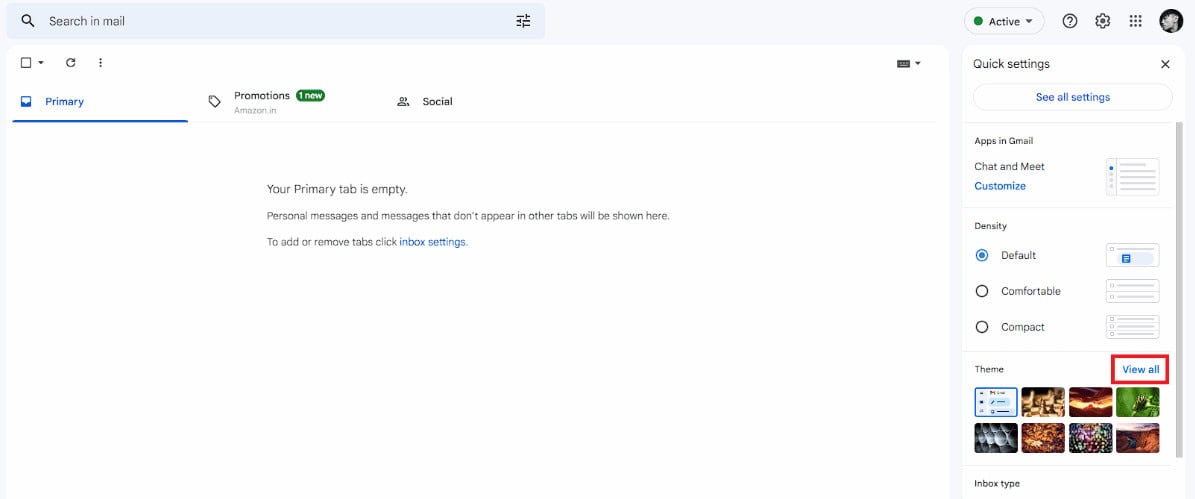Open search options filter icon
The height and width of the screenshot is (499, 1195).
(x=523, y=21)
